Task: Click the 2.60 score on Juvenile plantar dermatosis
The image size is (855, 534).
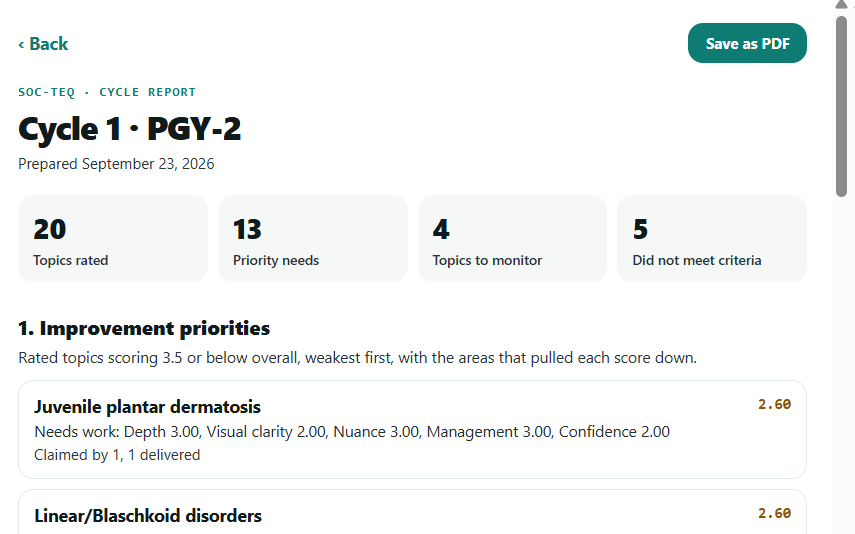Action: (x=774, y=404)
